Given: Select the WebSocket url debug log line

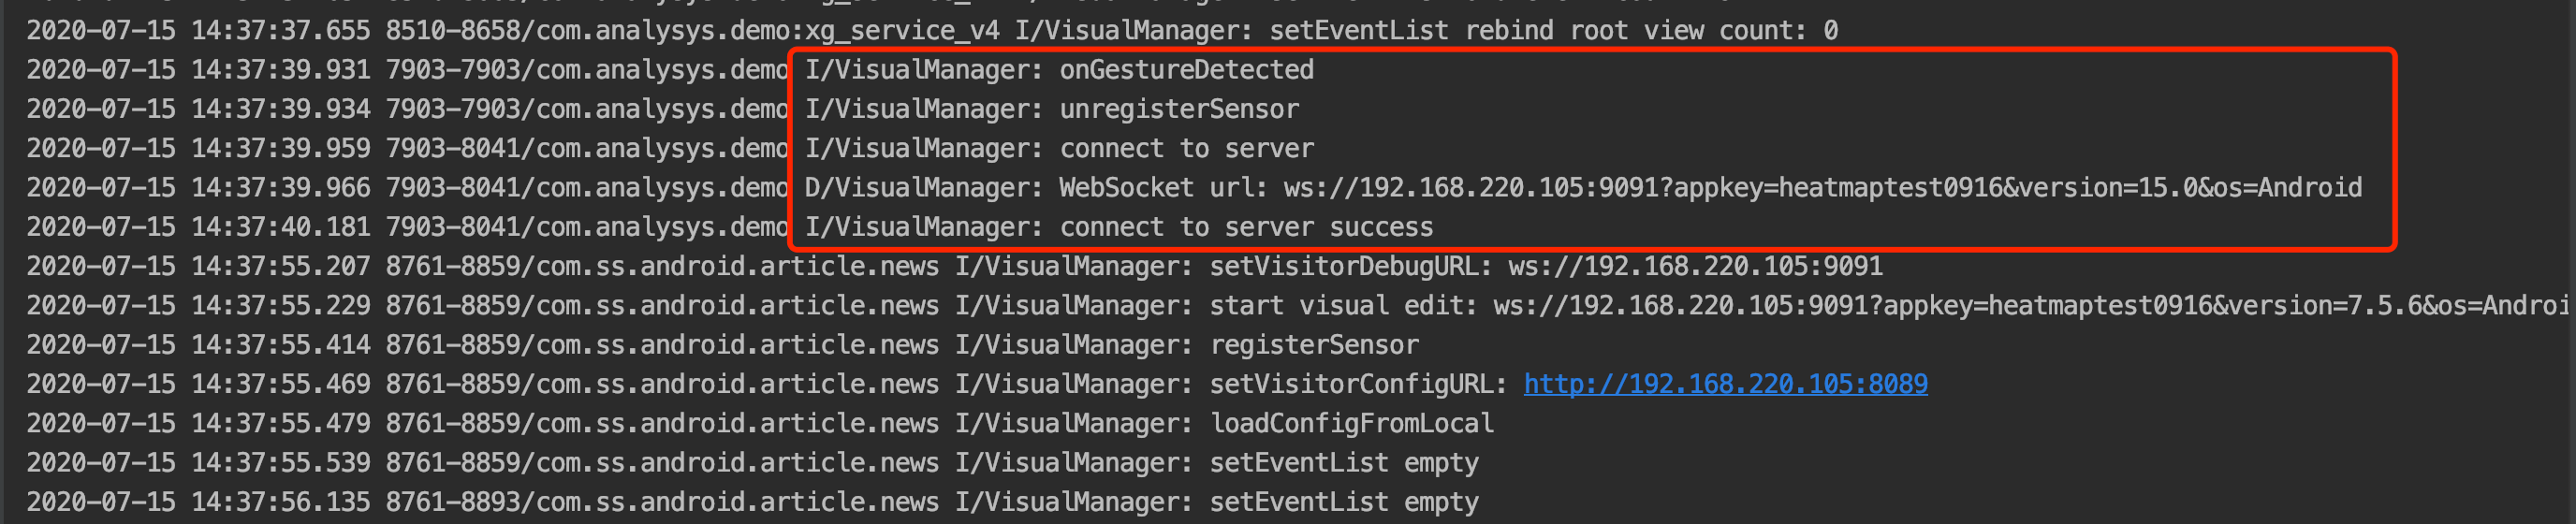Looking at the screenshot, I should [1194, 188].
